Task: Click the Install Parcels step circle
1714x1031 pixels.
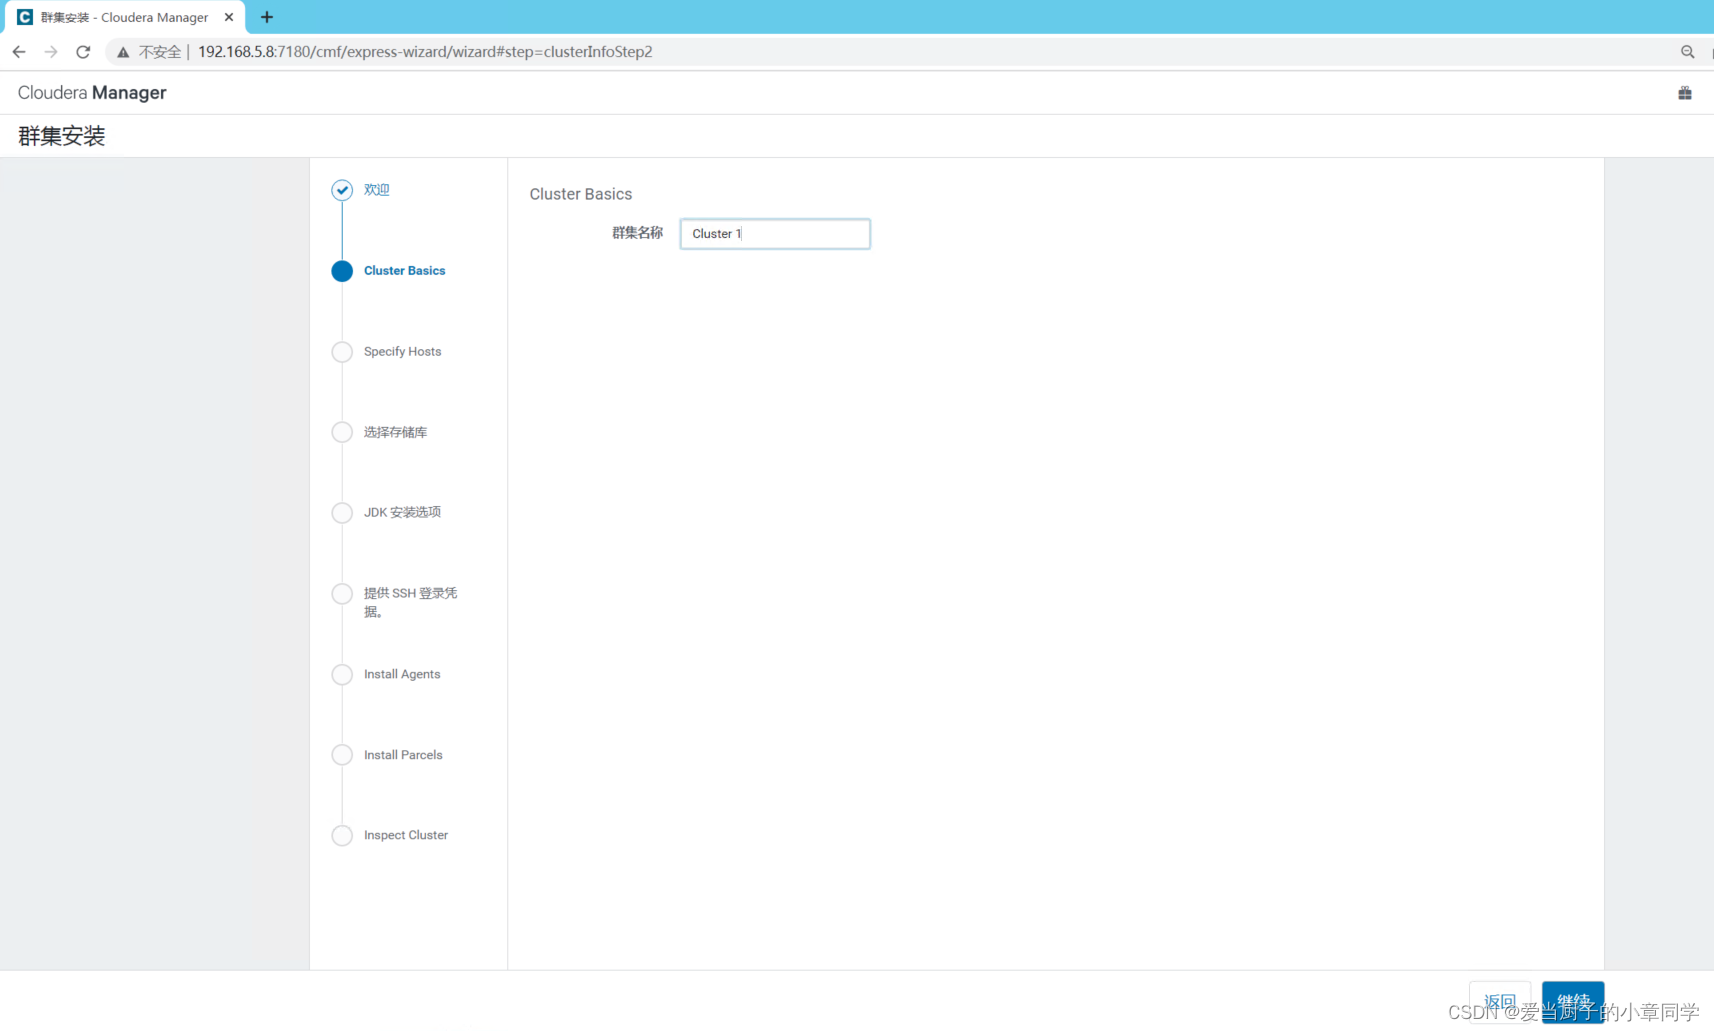Action: 342,755
